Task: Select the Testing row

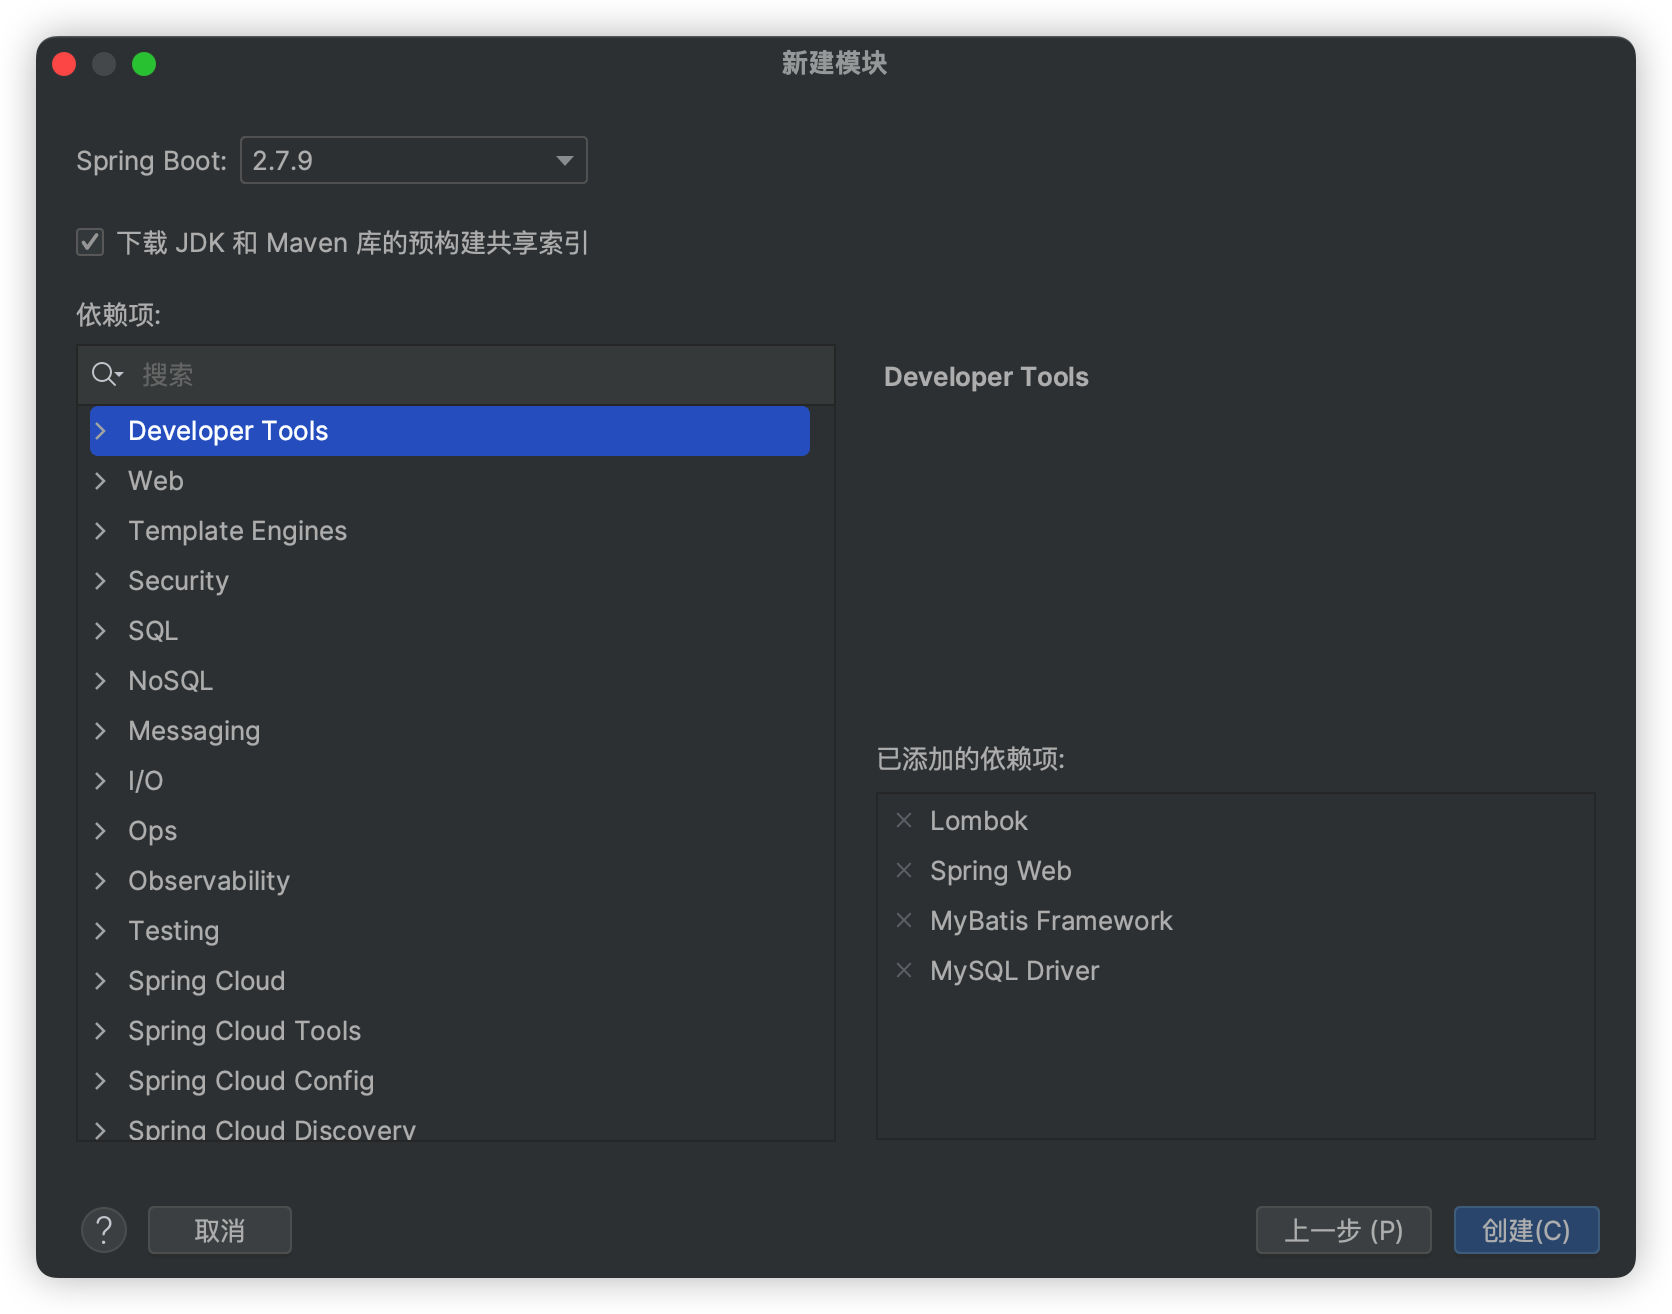Action: click(450, 931)
